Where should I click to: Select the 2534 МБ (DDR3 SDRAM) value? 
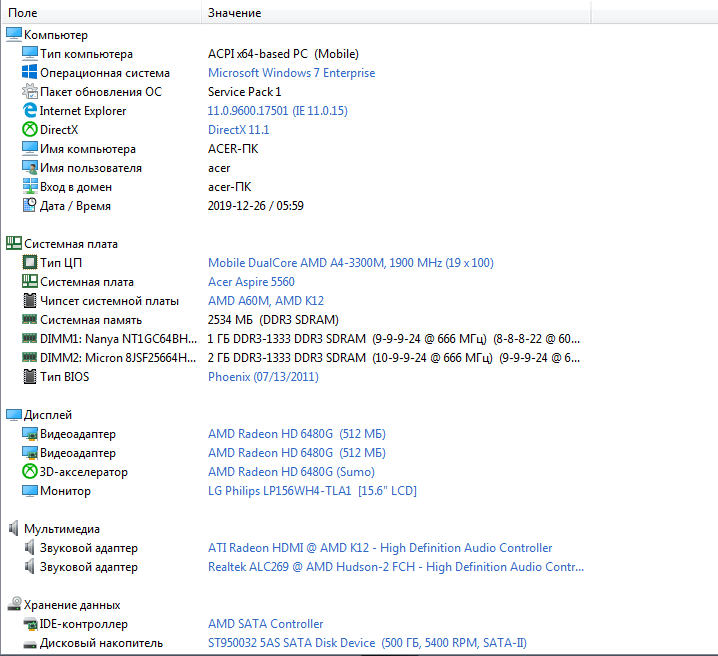point(273,320)
